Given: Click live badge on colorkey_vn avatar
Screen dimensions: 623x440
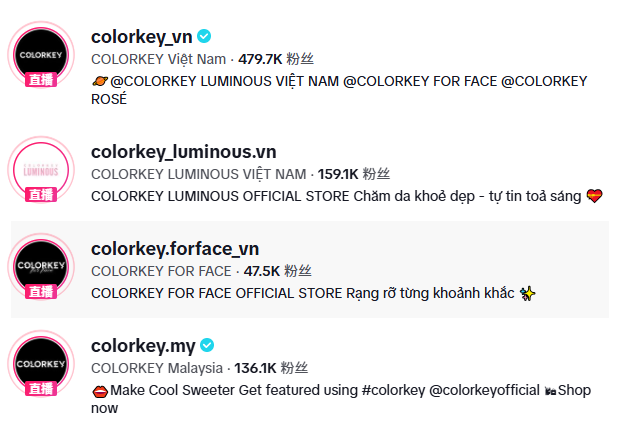Looking at the screenshot, I should pyautogui.click(x=41, y=80).
